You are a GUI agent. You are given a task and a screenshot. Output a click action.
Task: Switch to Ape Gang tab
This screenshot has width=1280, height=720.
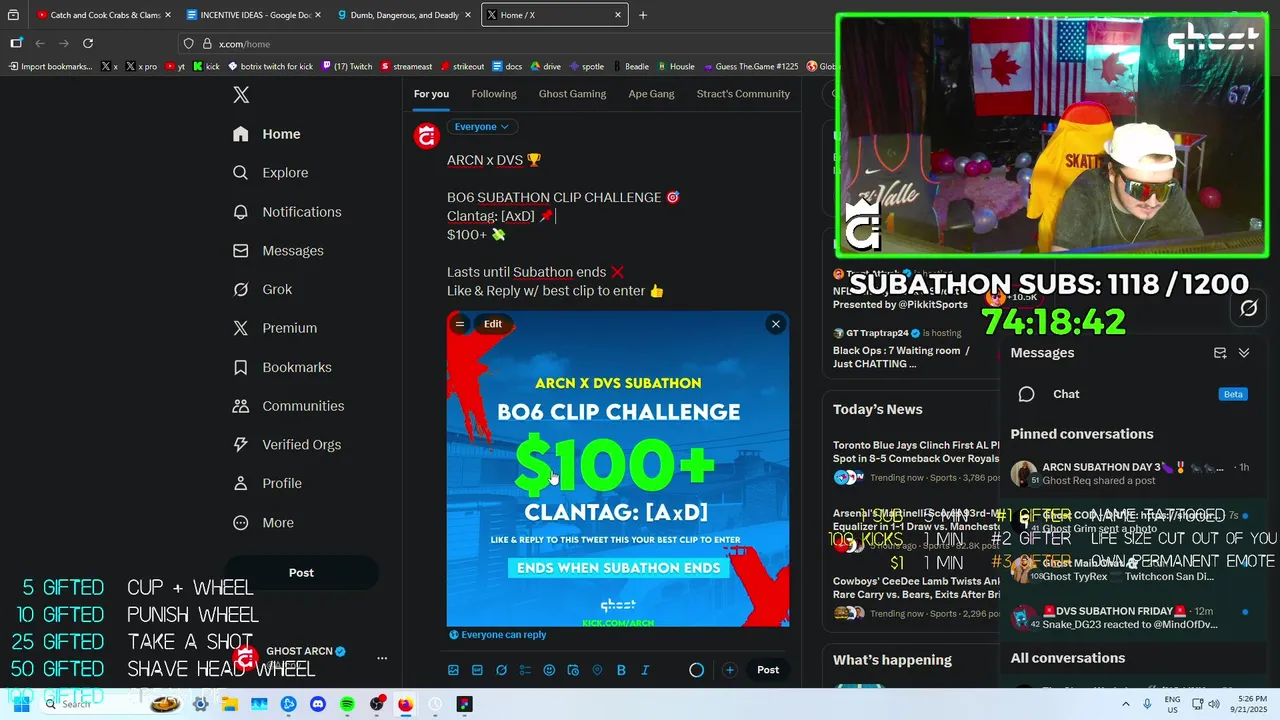(651, 94)
